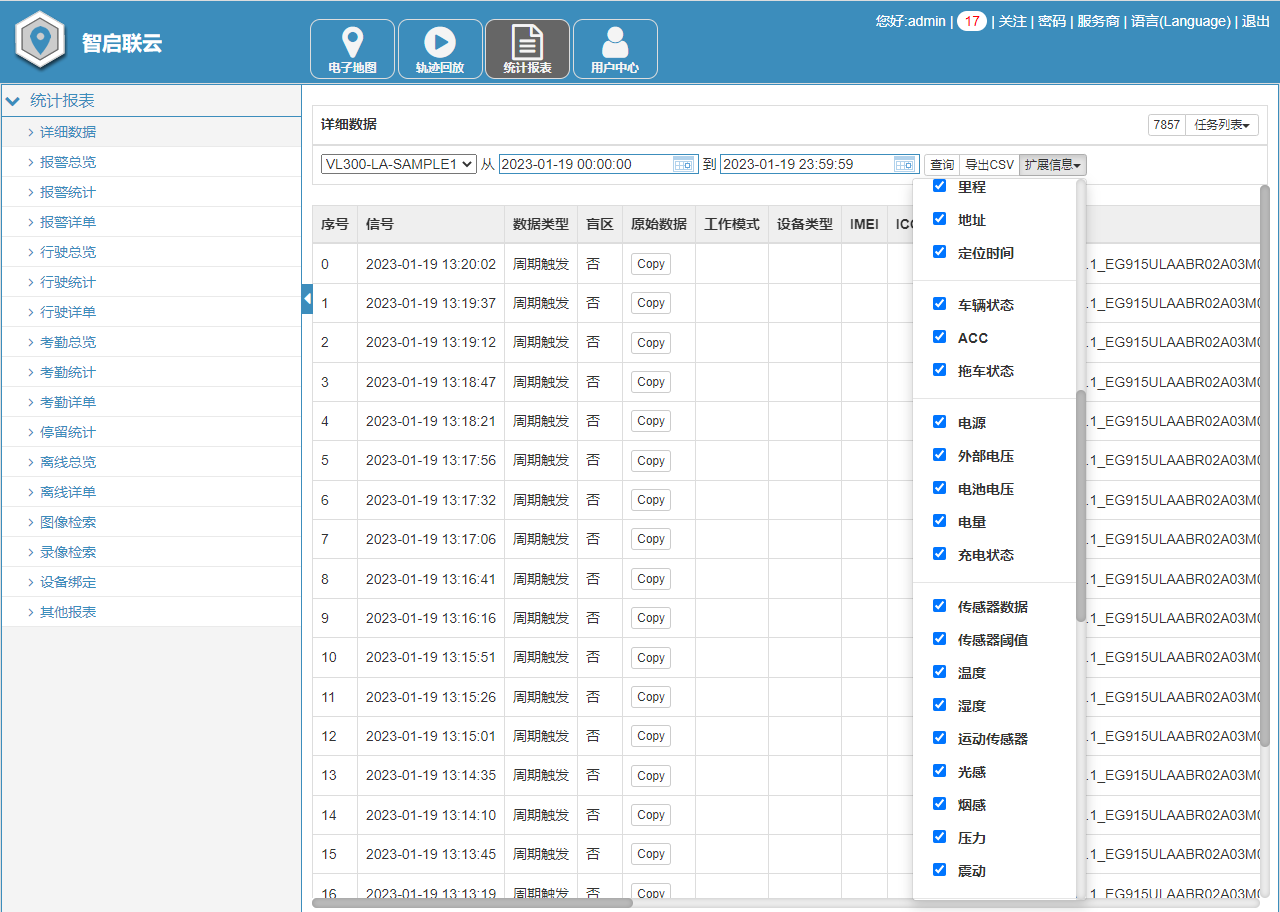Disable the ACC status checkbox
The image size is (1280, 912).
(x=939, y=337)
